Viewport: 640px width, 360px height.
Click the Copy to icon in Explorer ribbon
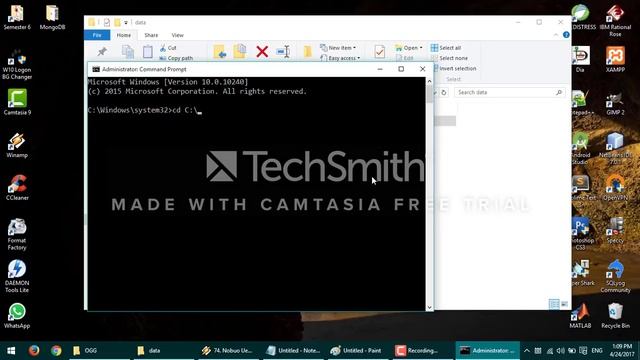(x=240, y=51)
